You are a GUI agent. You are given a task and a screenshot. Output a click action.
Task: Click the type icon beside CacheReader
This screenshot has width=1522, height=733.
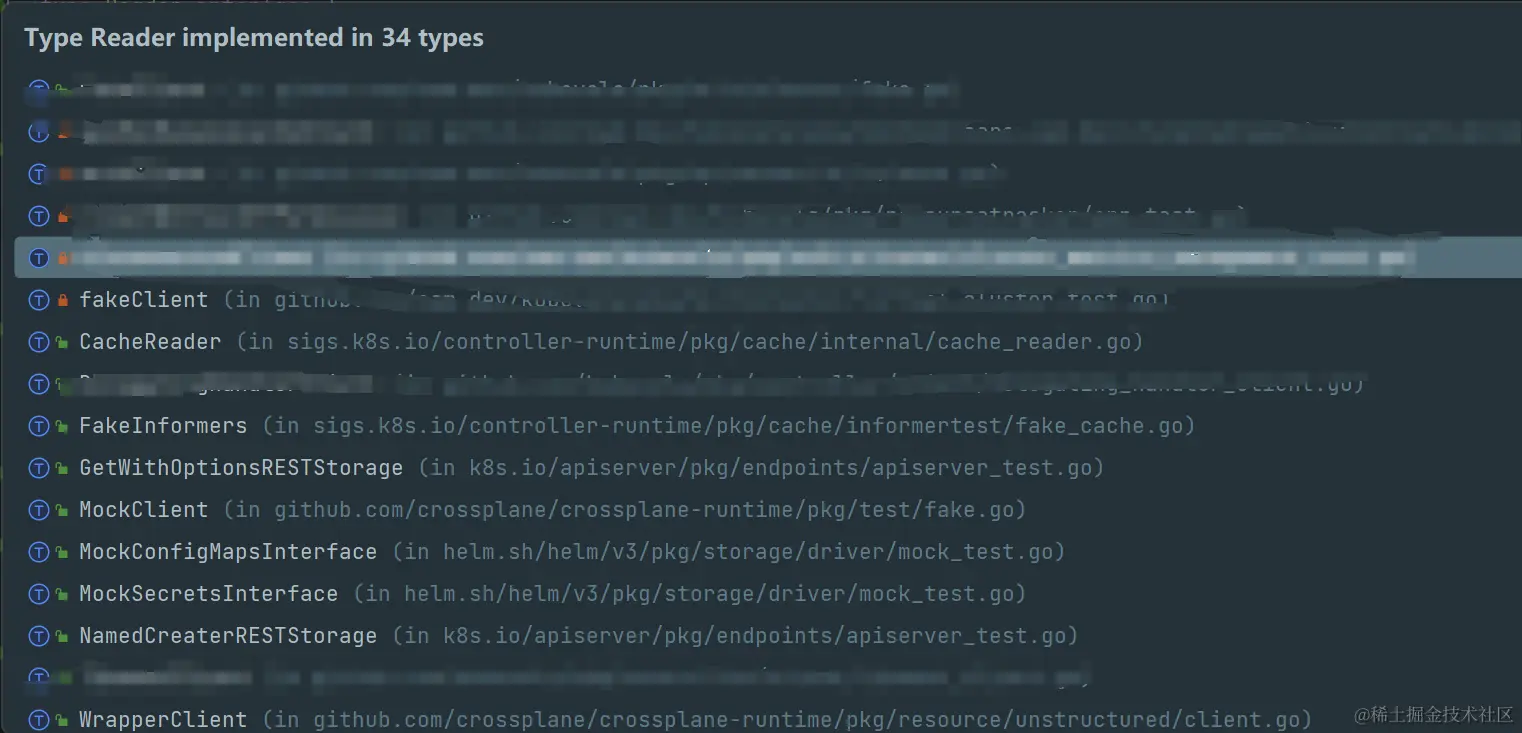[39, 342]
